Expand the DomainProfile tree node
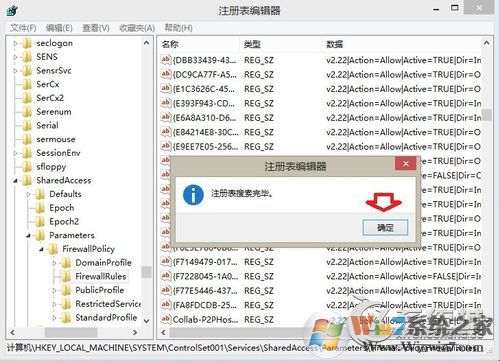This screenshot has width=500, height=361. tap(54, 263)
